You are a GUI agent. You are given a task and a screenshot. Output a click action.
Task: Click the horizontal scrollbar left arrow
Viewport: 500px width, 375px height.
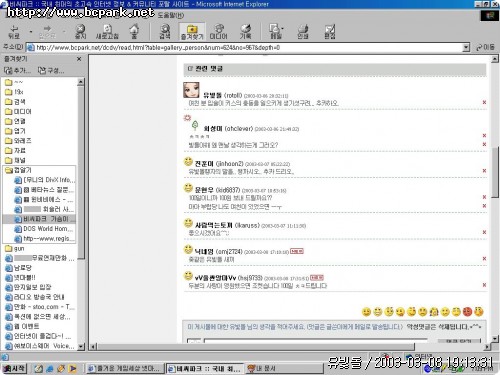tap(93, 347)
